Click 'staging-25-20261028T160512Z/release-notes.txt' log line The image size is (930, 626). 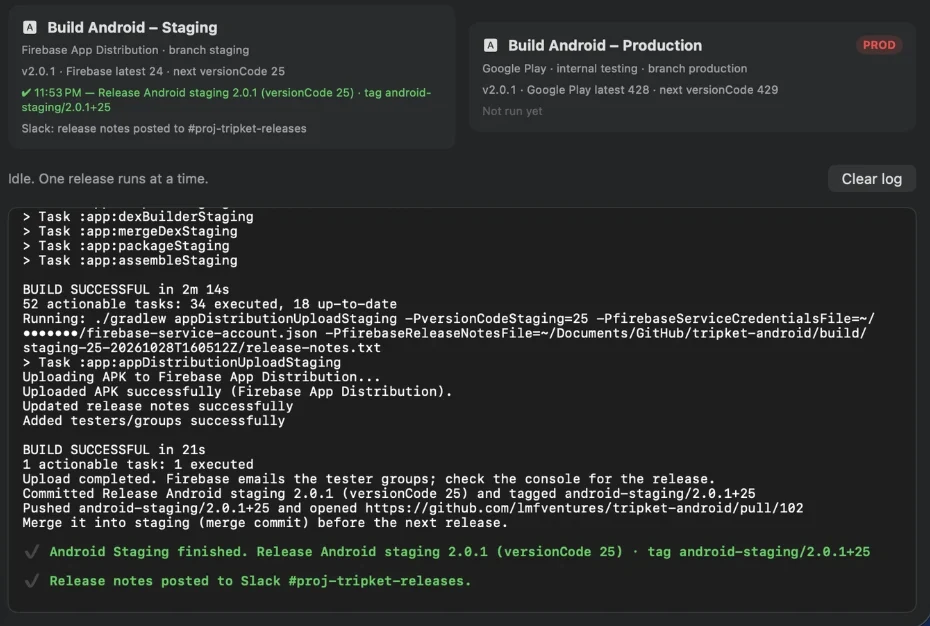click(x=202, y=348)
